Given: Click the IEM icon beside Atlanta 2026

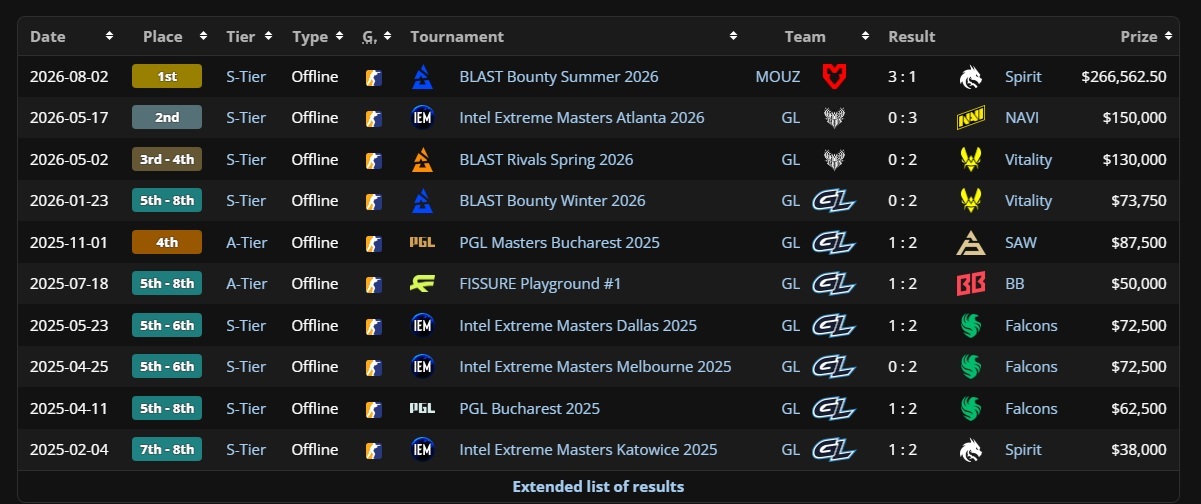Looking at the screenshot, I should 422,118.
